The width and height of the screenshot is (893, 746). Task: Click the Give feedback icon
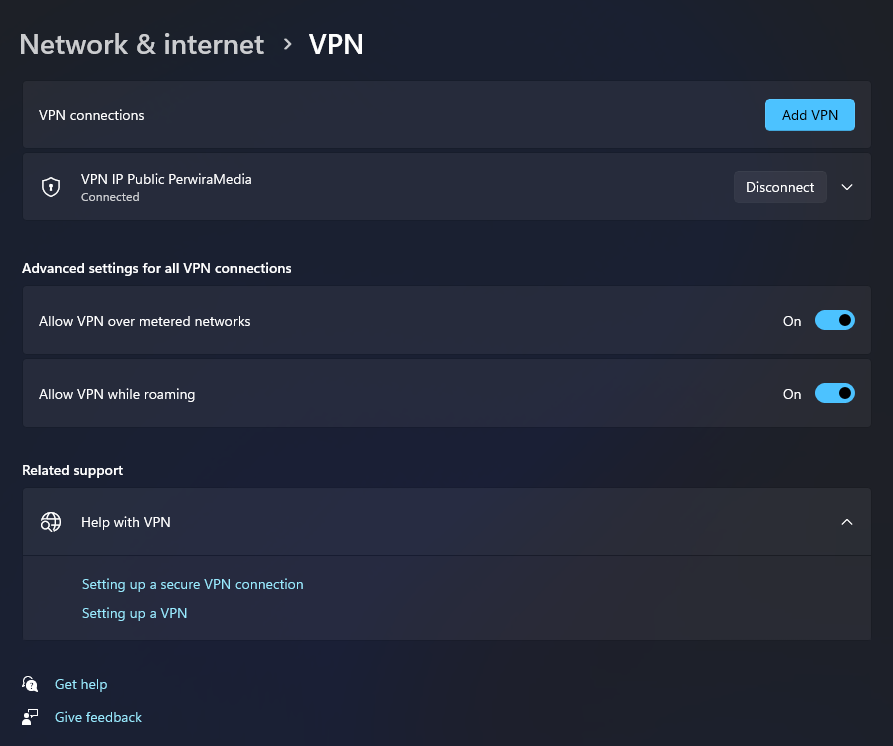pos(30,717)
